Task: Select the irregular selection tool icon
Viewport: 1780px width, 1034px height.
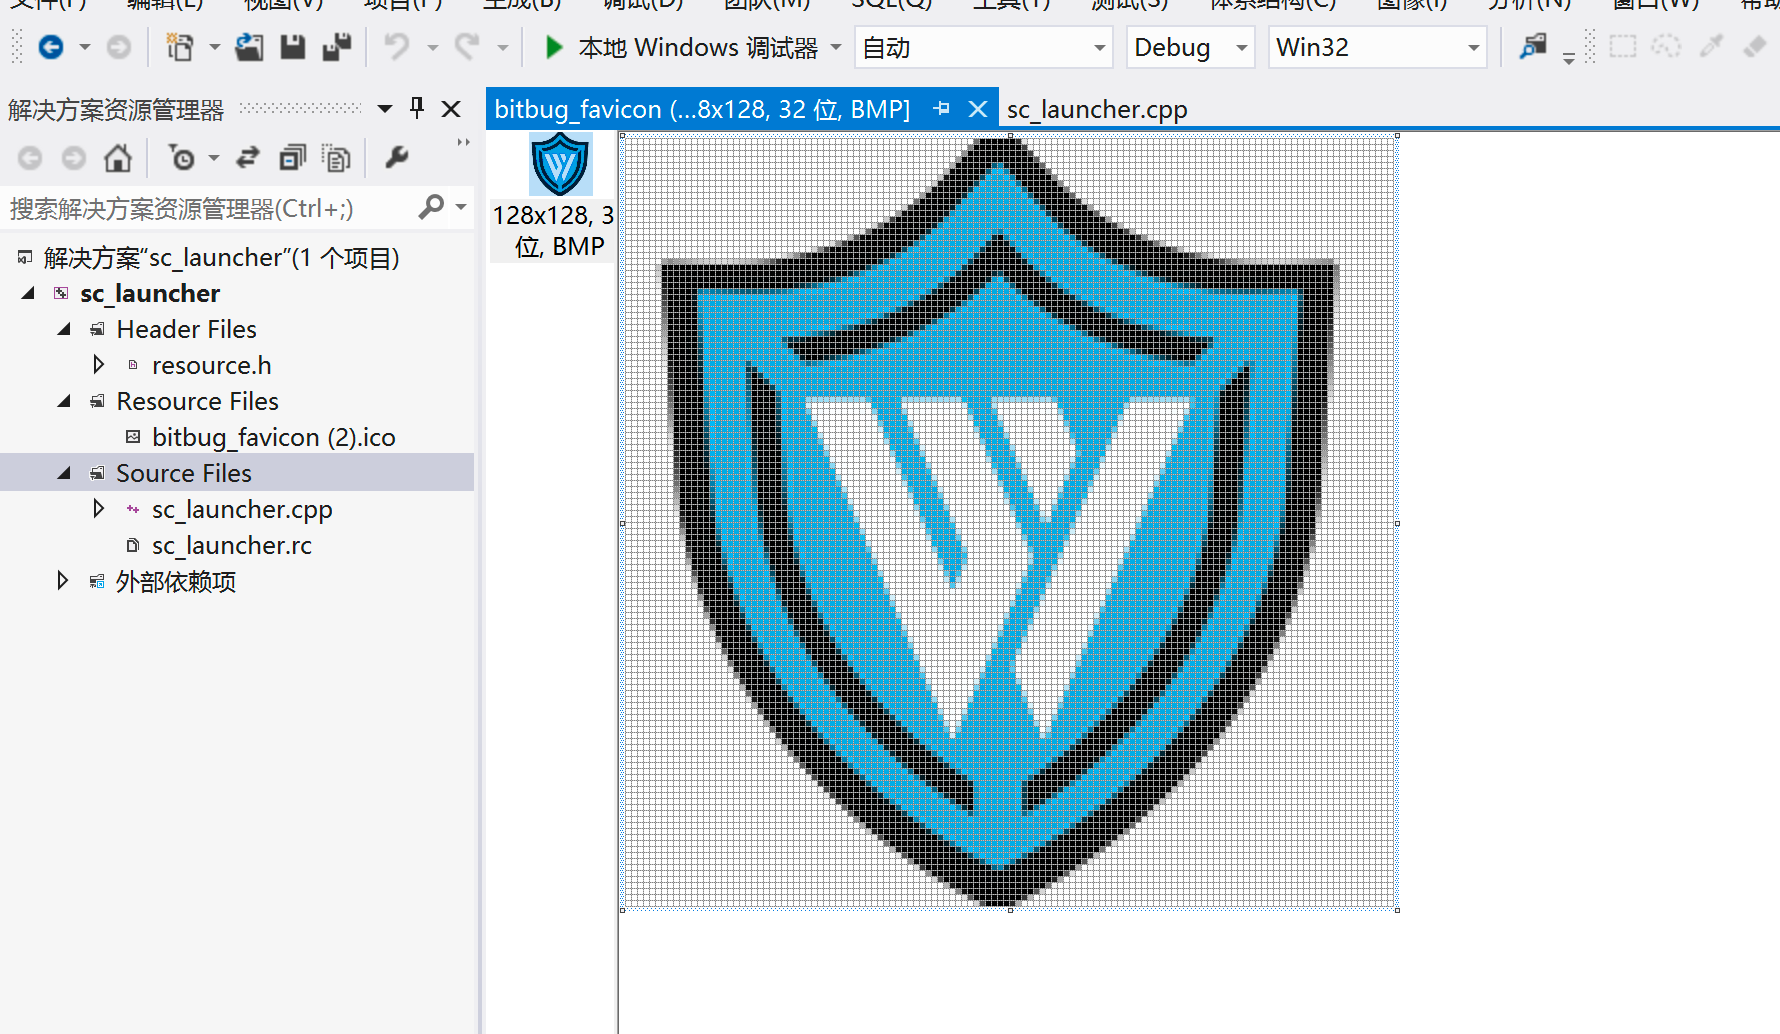Action: pyautogui.click(x=1666, y=46)
